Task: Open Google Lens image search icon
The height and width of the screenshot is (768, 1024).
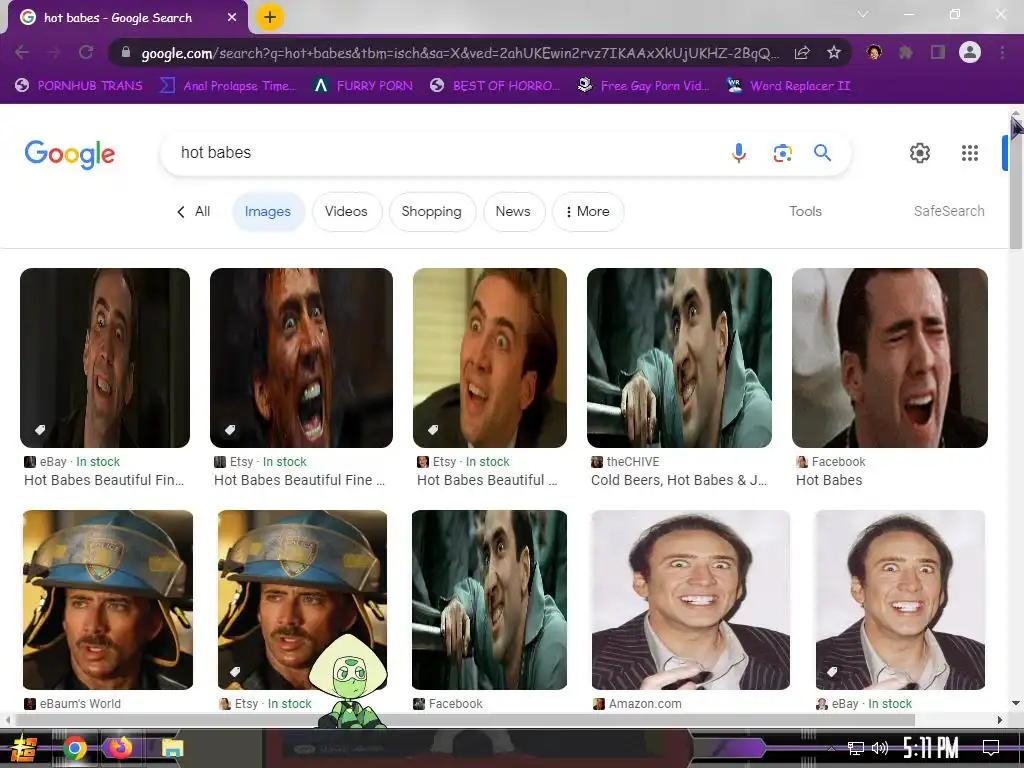Action: [x=782, y=153]
